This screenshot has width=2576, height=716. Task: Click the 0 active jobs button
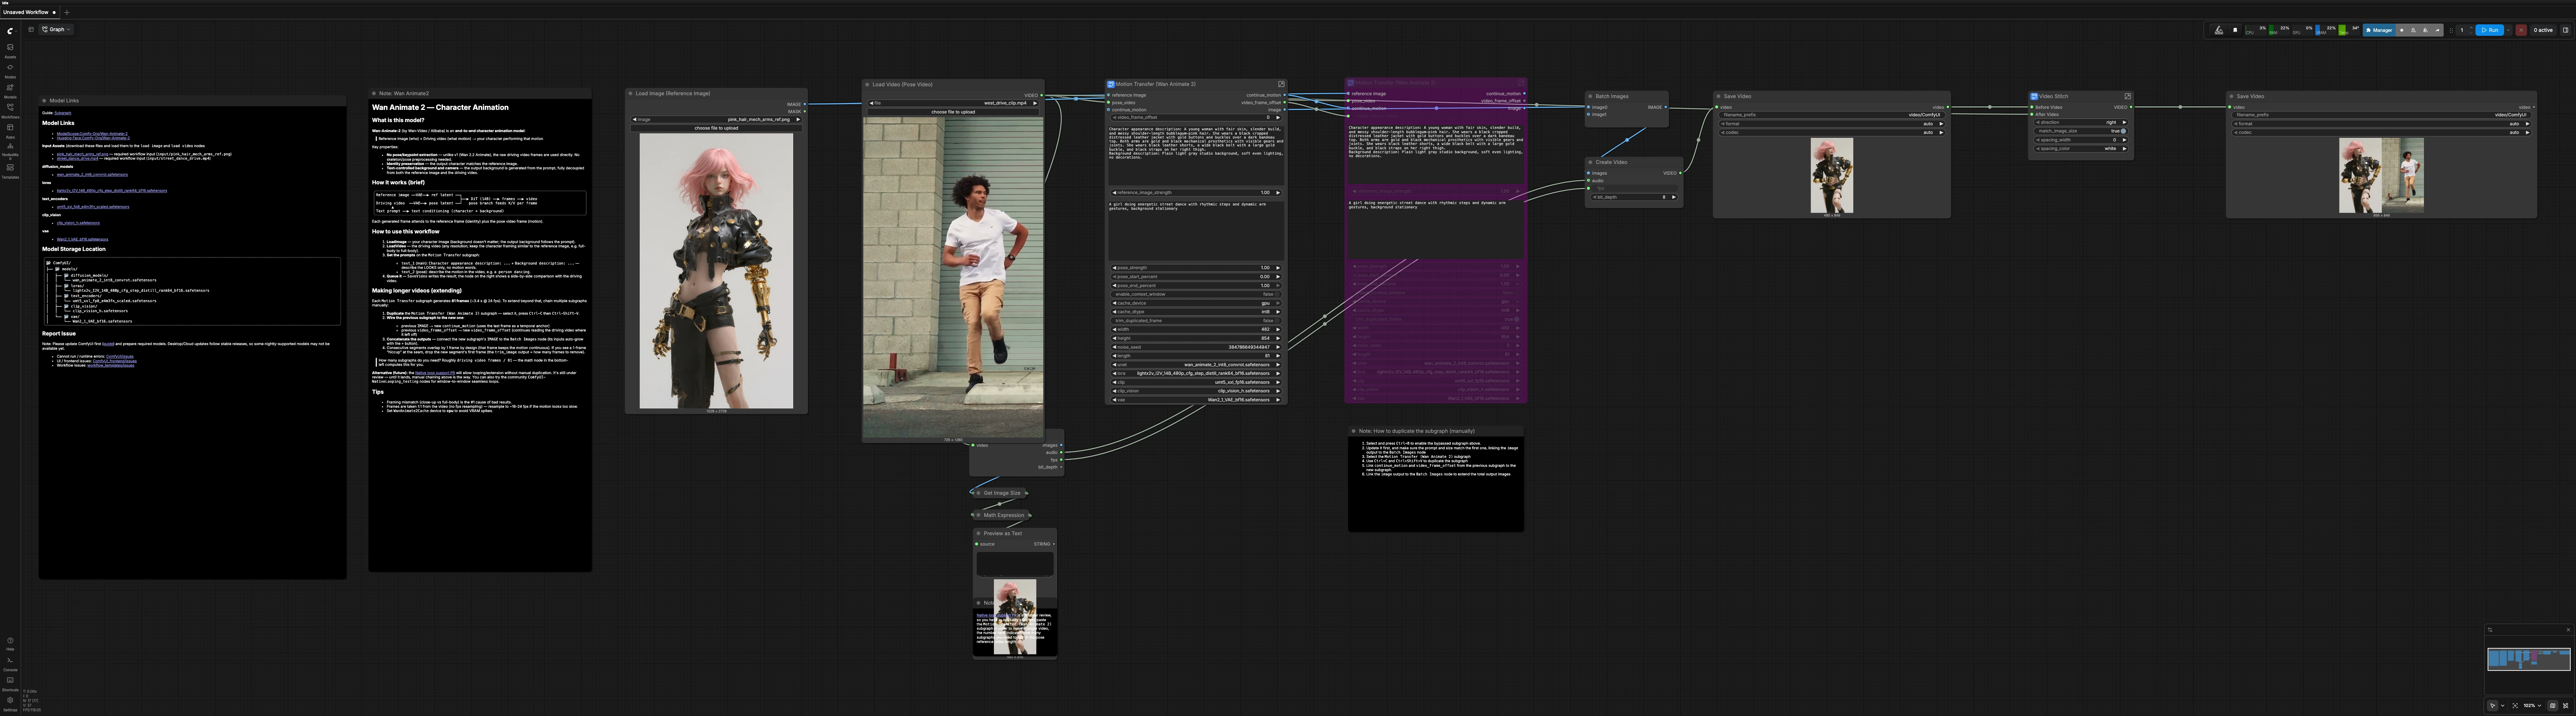2543,30
